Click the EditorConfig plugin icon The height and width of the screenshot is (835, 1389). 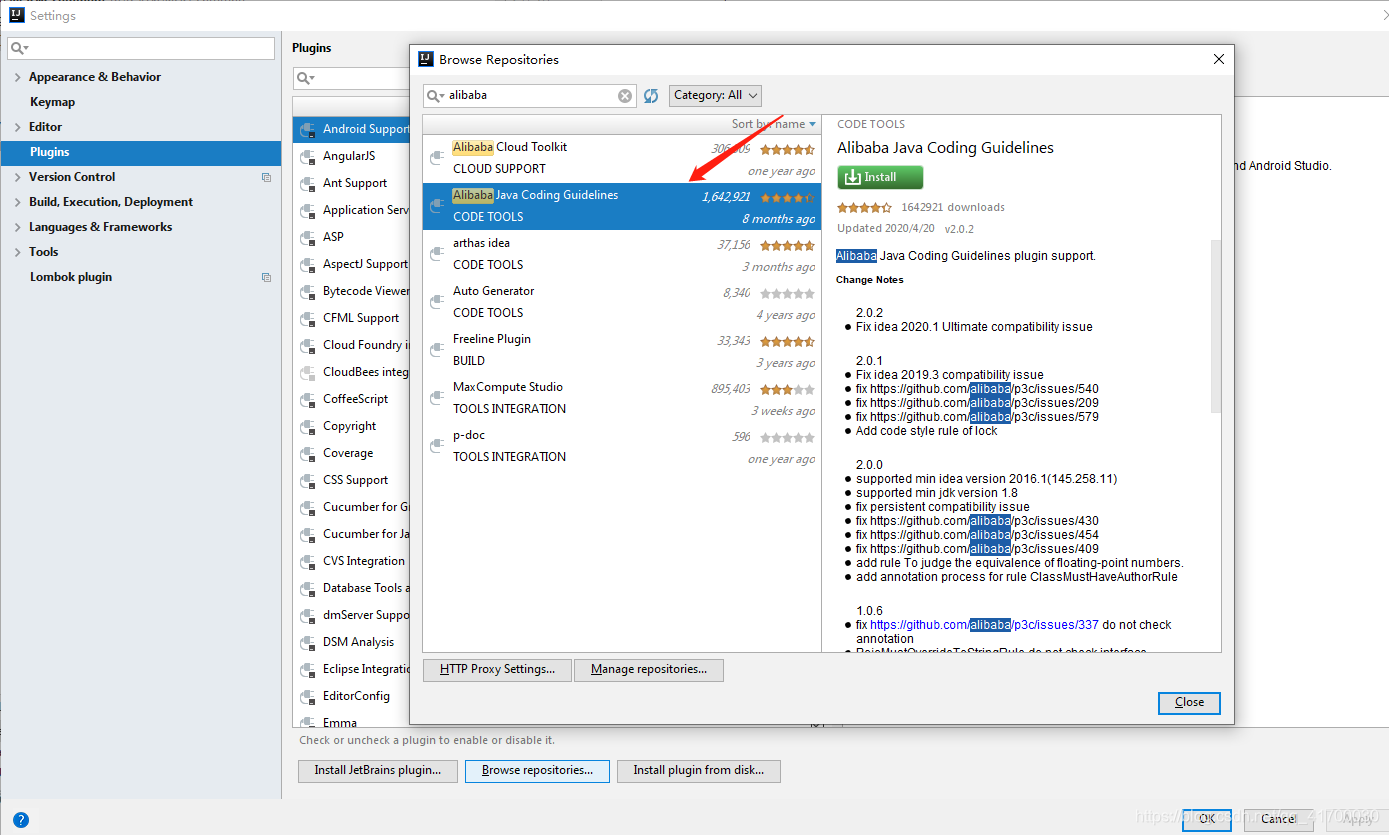coord(308,696)
